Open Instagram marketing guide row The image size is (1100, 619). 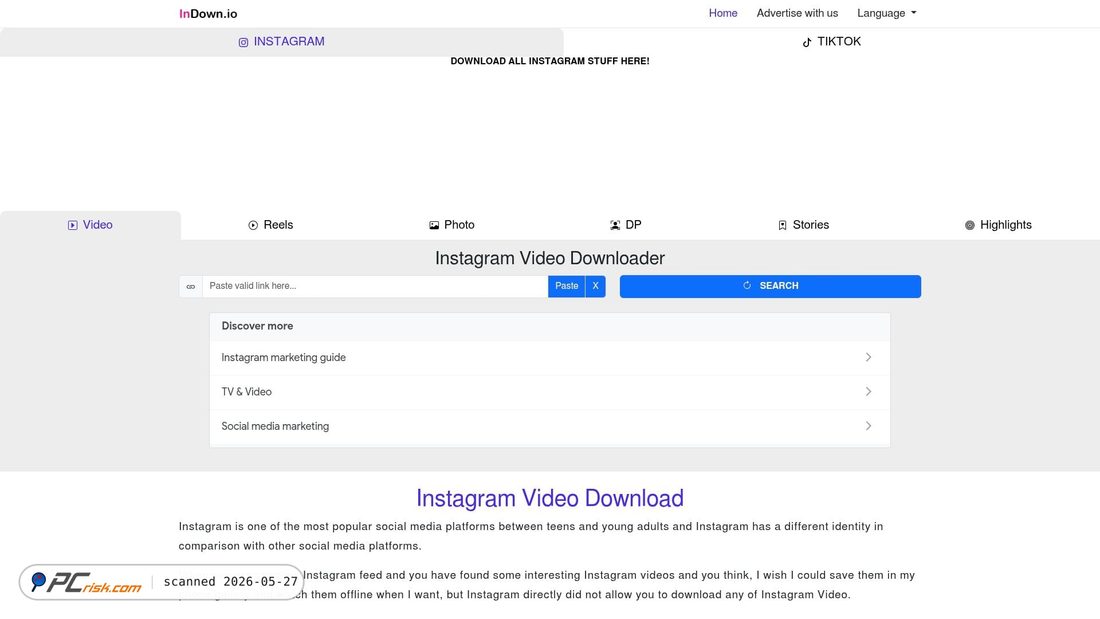[550, 358]
